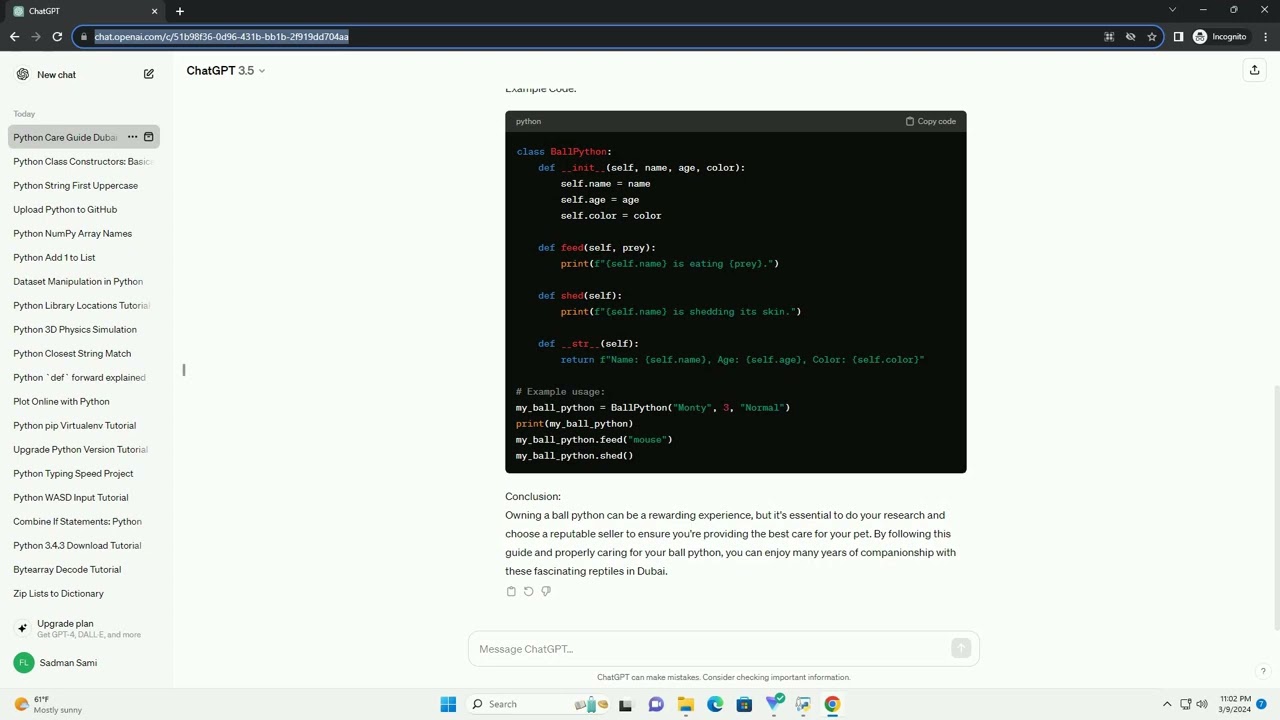Expand the ChatGPT 3.5 model dropdown

pyautogui.click(x=226, y=71)
